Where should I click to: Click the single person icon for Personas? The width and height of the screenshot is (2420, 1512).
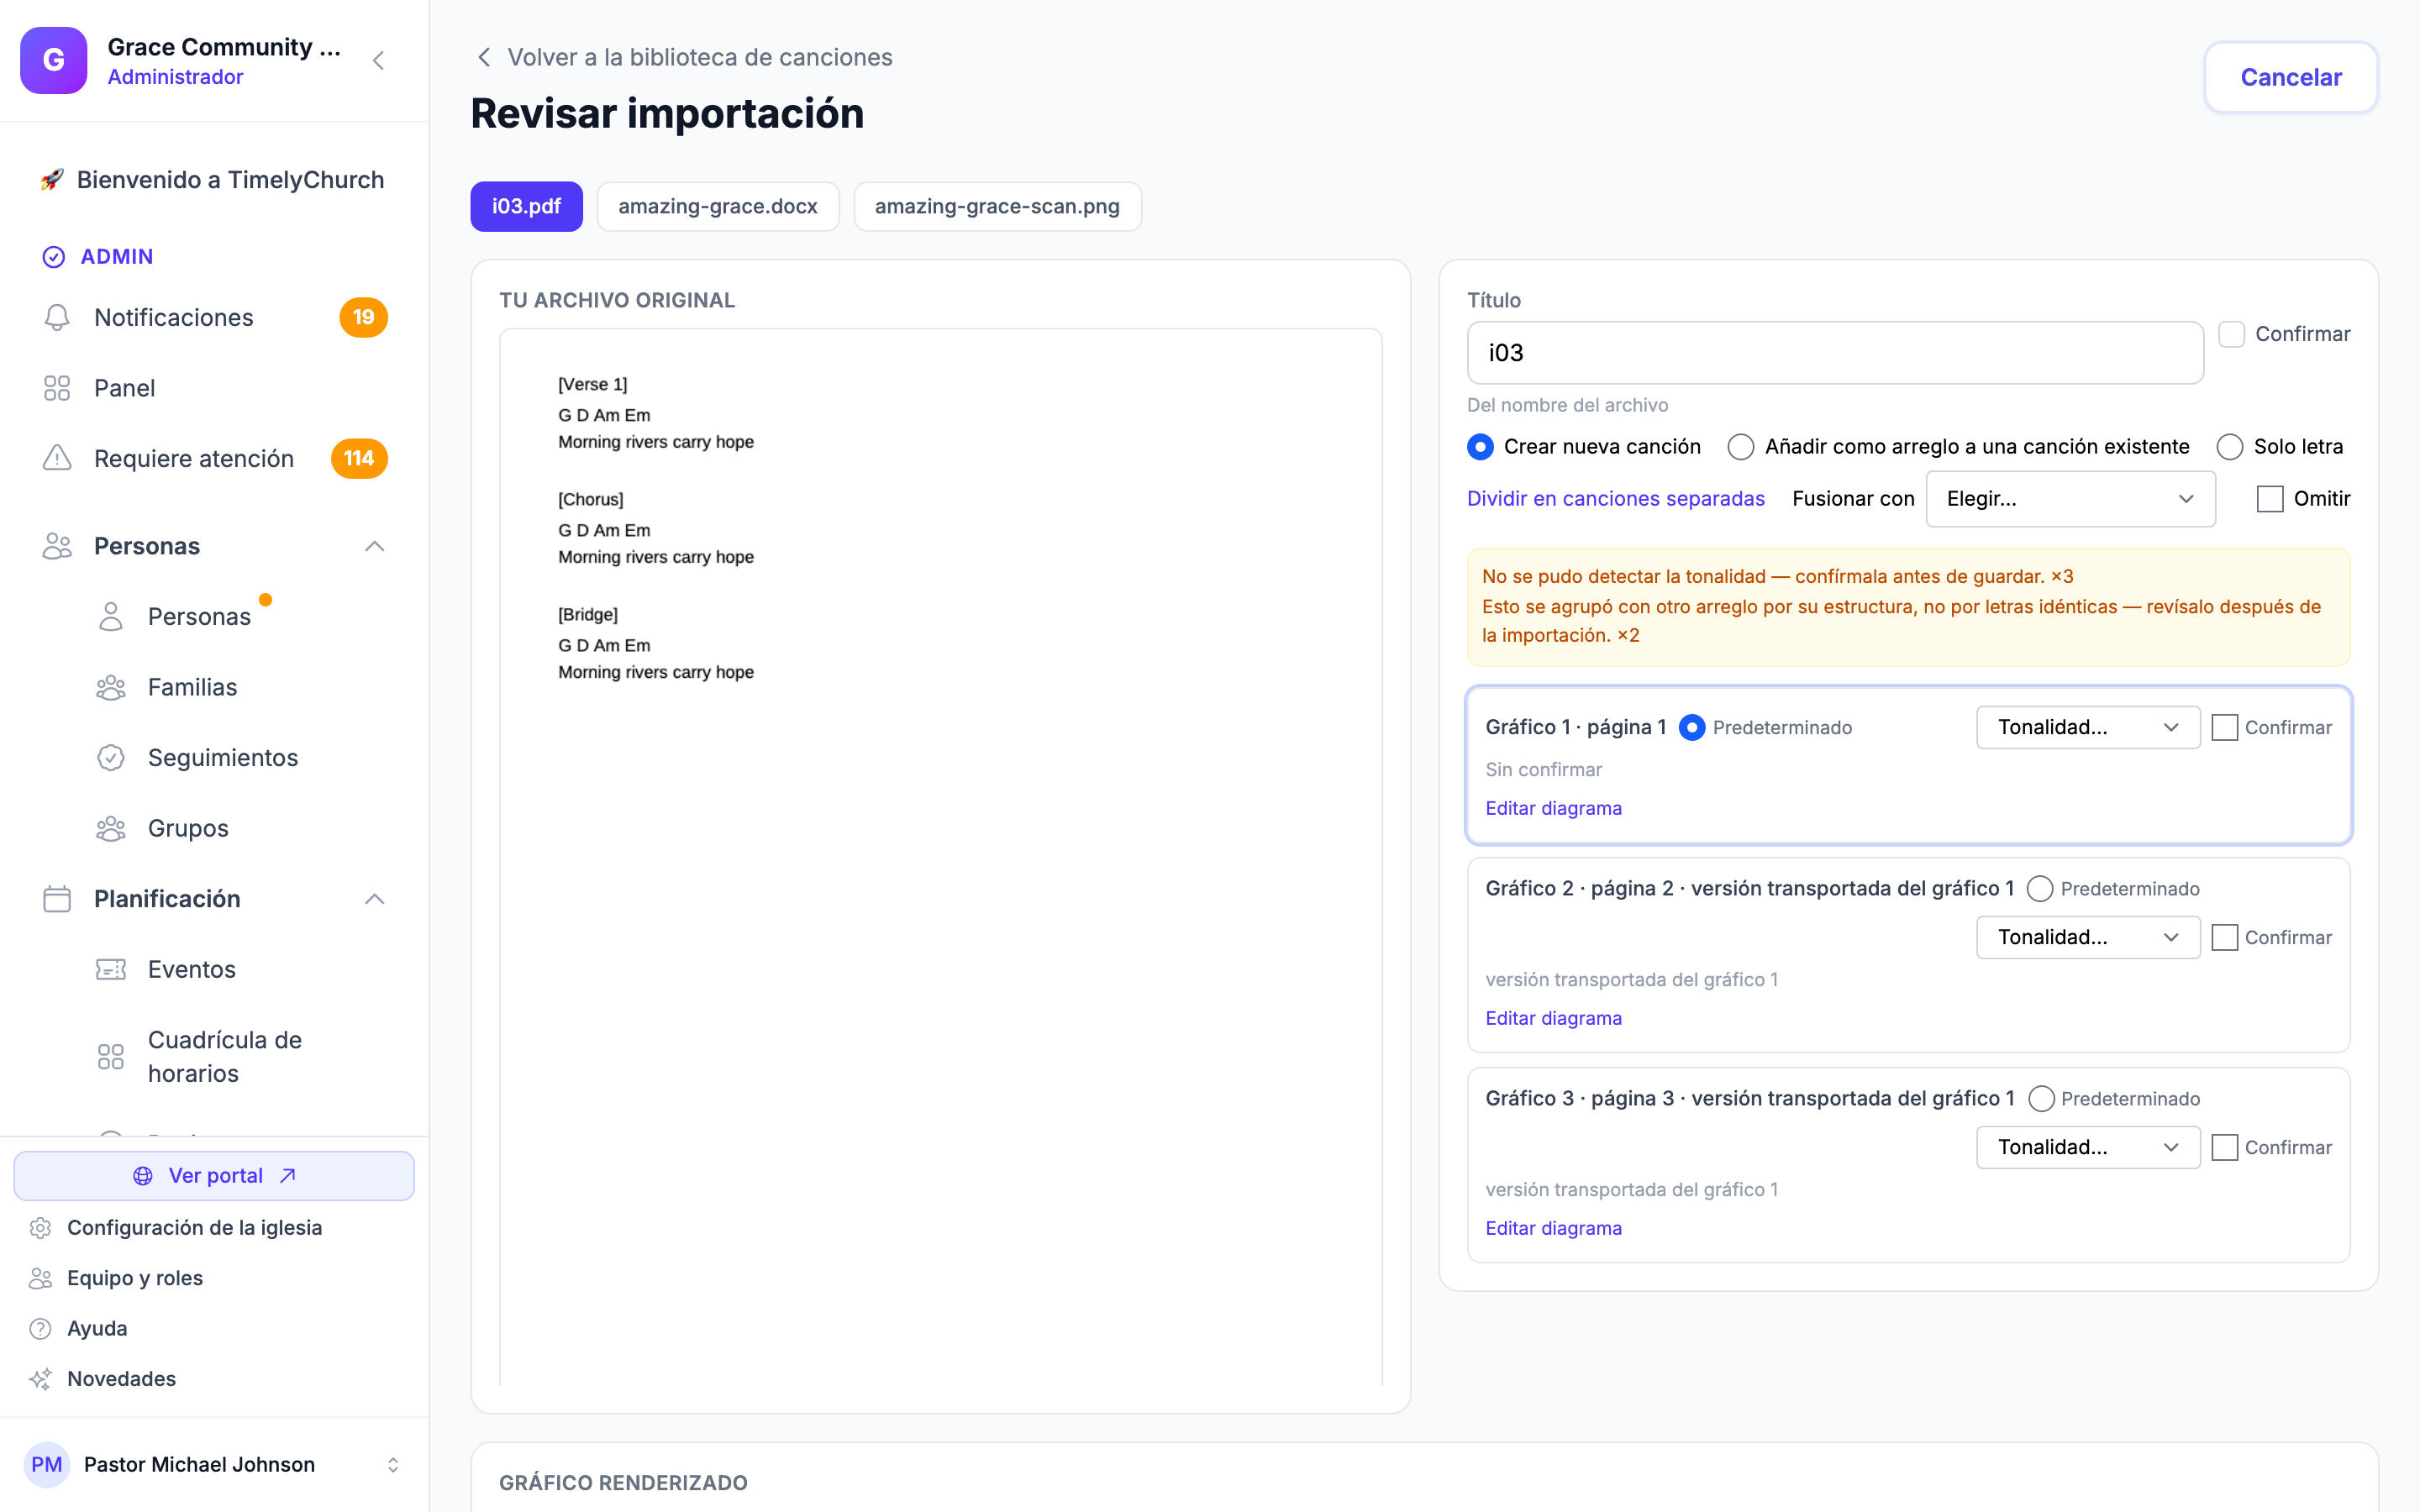(111, 616)
